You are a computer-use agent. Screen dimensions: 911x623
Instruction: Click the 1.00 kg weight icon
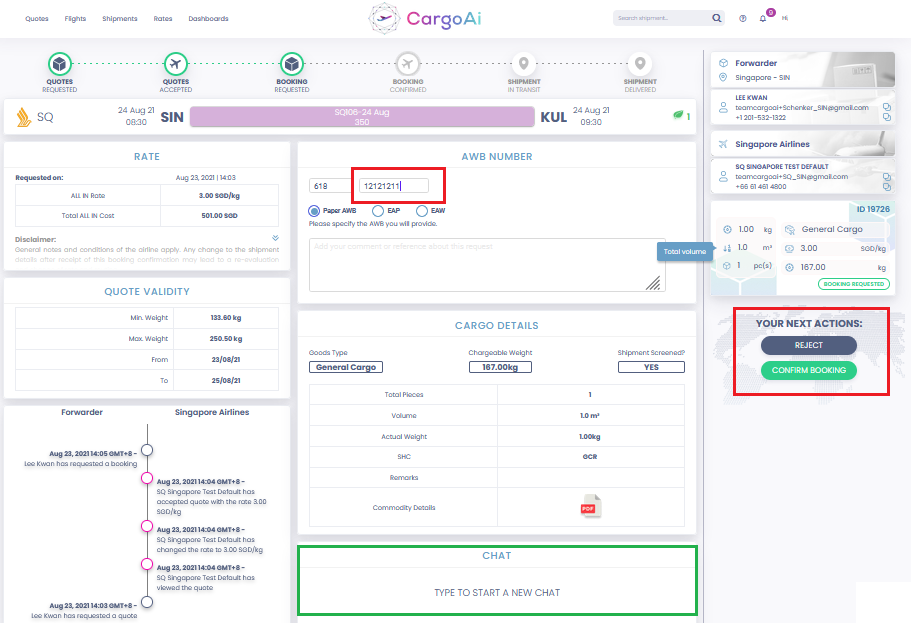pyautogui.click(x=727, y=230)
